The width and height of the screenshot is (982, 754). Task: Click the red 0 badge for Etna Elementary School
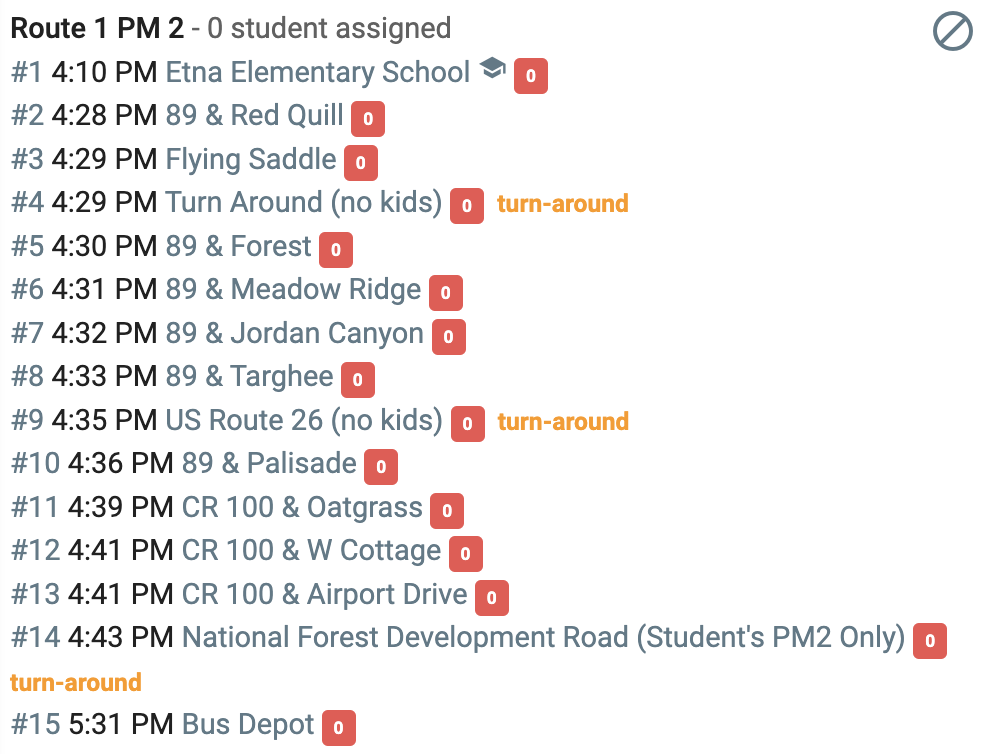pyautogui.click(x=530, y=76)
